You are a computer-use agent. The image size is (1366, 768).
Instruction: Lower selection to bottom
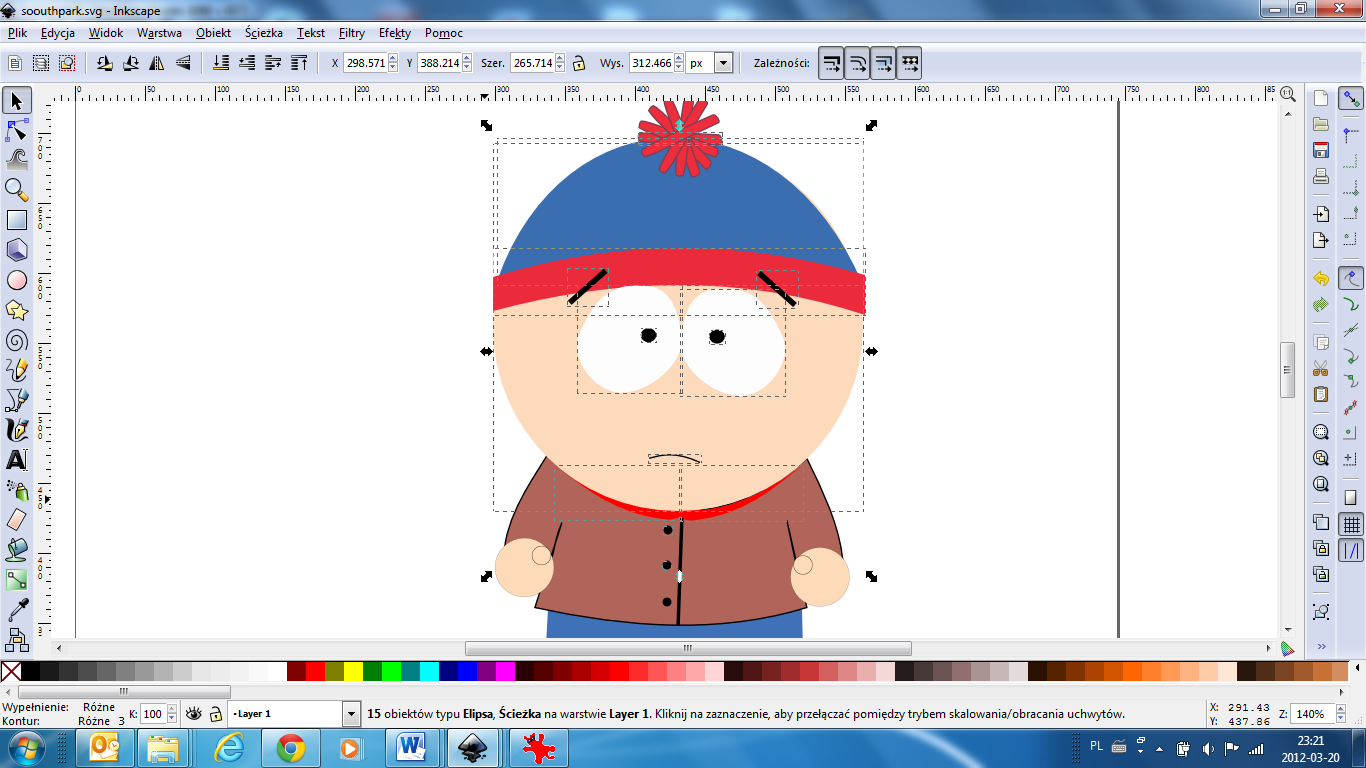pyautogui.click(x=222, y=63)
